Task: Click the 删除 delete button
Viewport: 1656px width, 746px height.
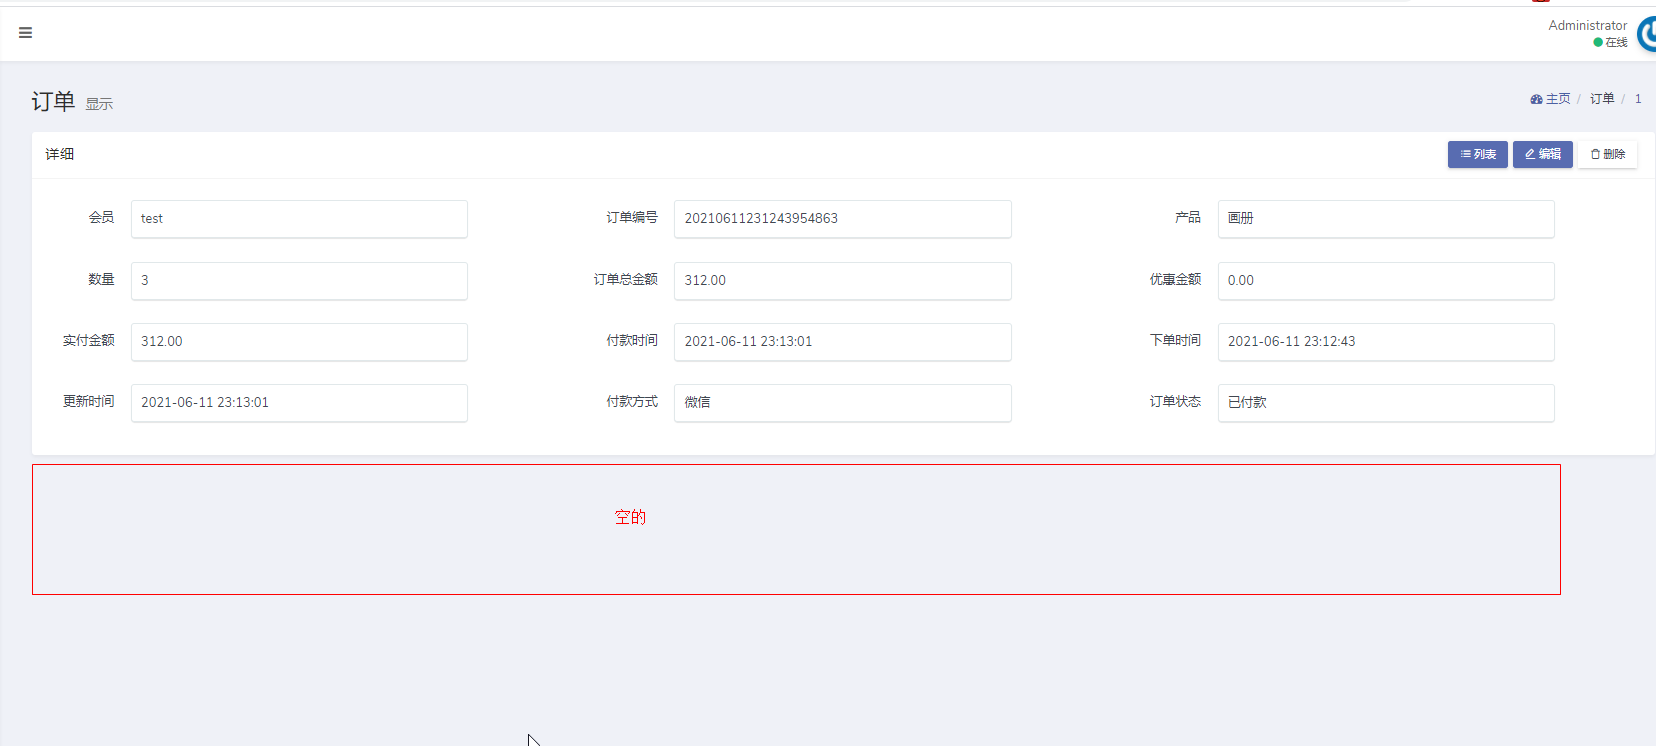Action: click(x=1607, y=154)
